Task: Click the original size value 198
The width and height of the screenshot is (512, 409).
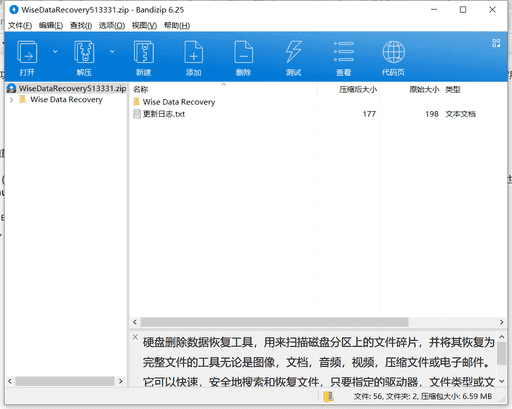Action: click(x=432, y=114)
